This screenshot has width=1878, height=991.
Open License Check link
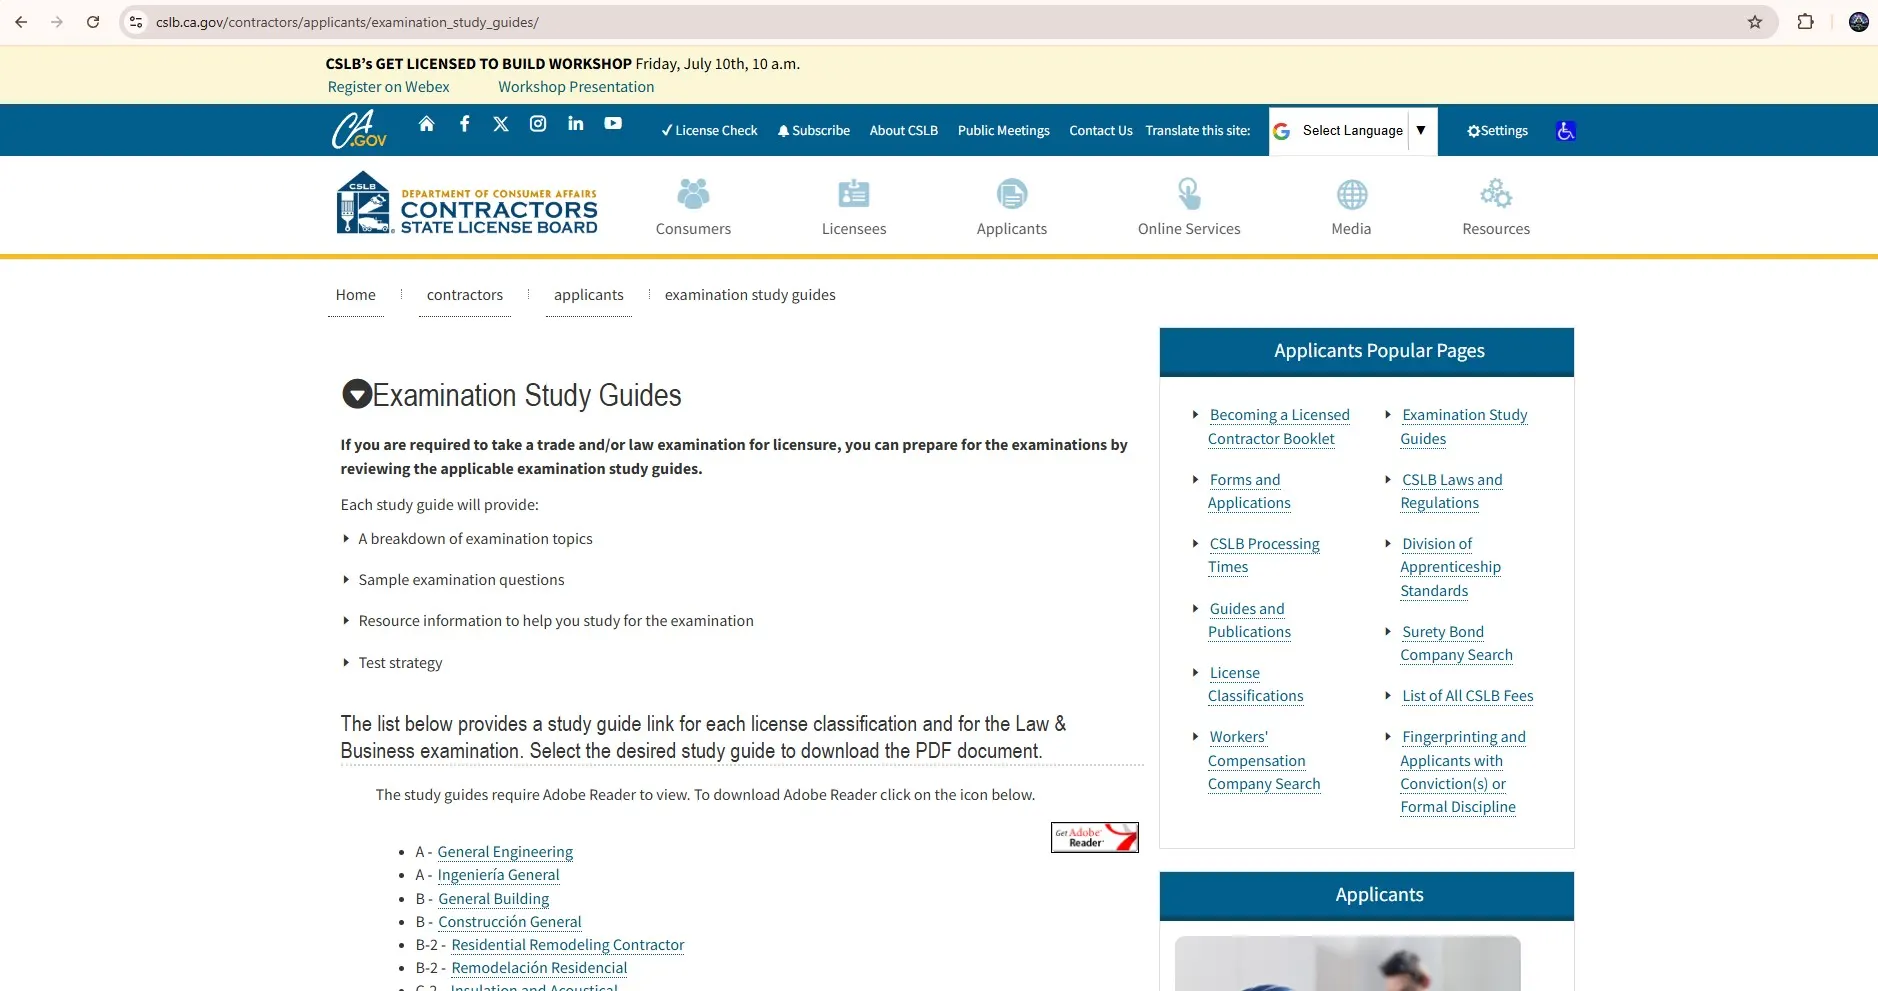click(x=709, y=131)
